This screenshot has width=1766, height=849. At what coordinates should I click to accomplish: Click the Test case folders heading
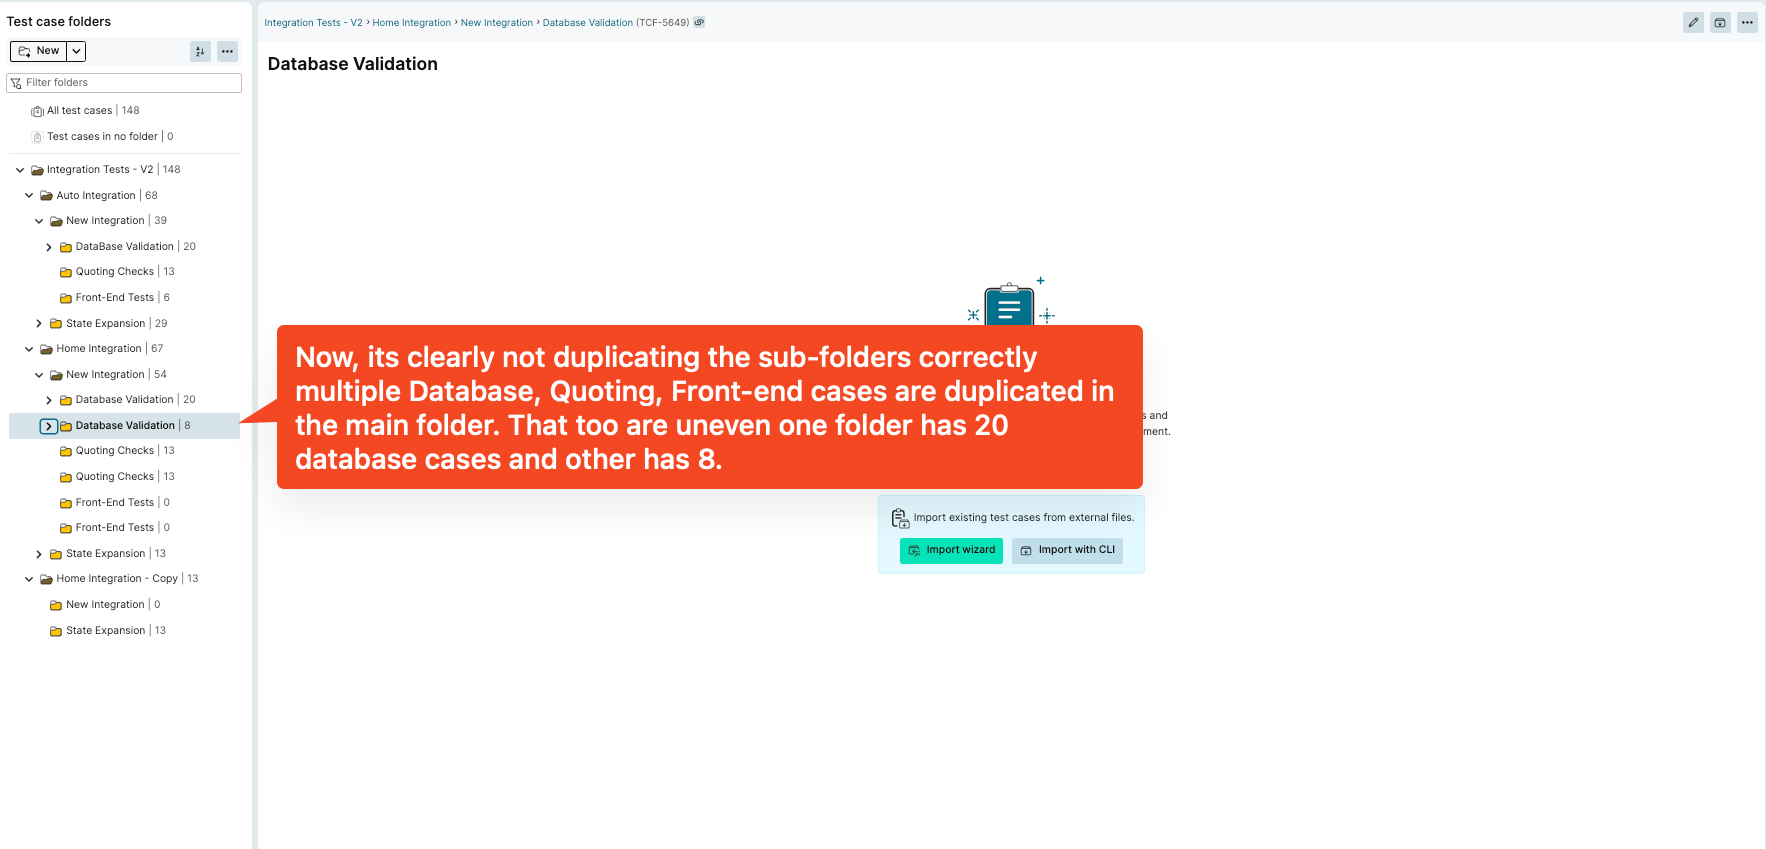pos(59,22)
